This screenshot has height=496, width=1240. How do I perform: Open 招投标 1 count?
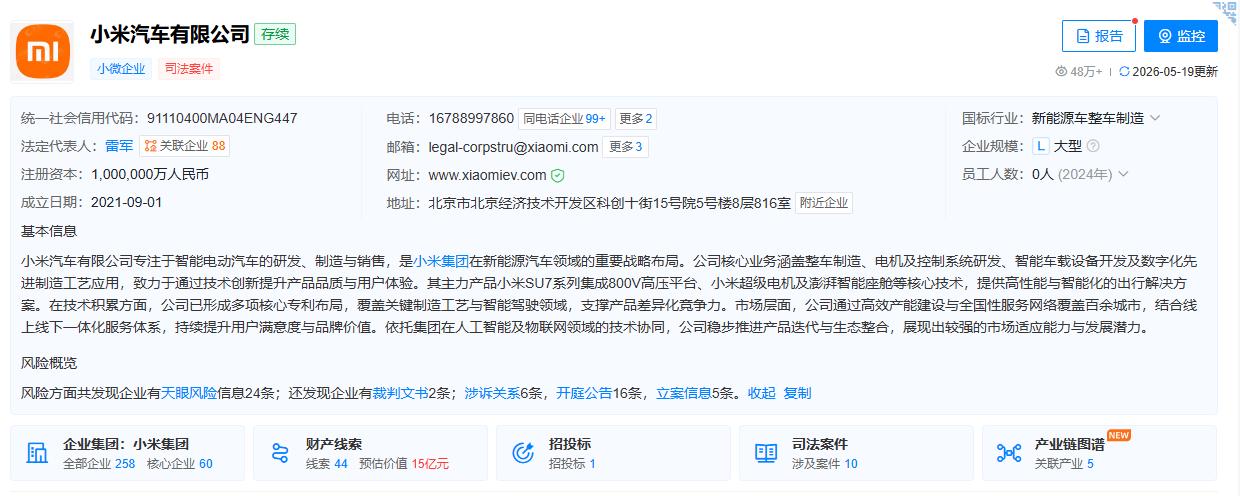572,464
